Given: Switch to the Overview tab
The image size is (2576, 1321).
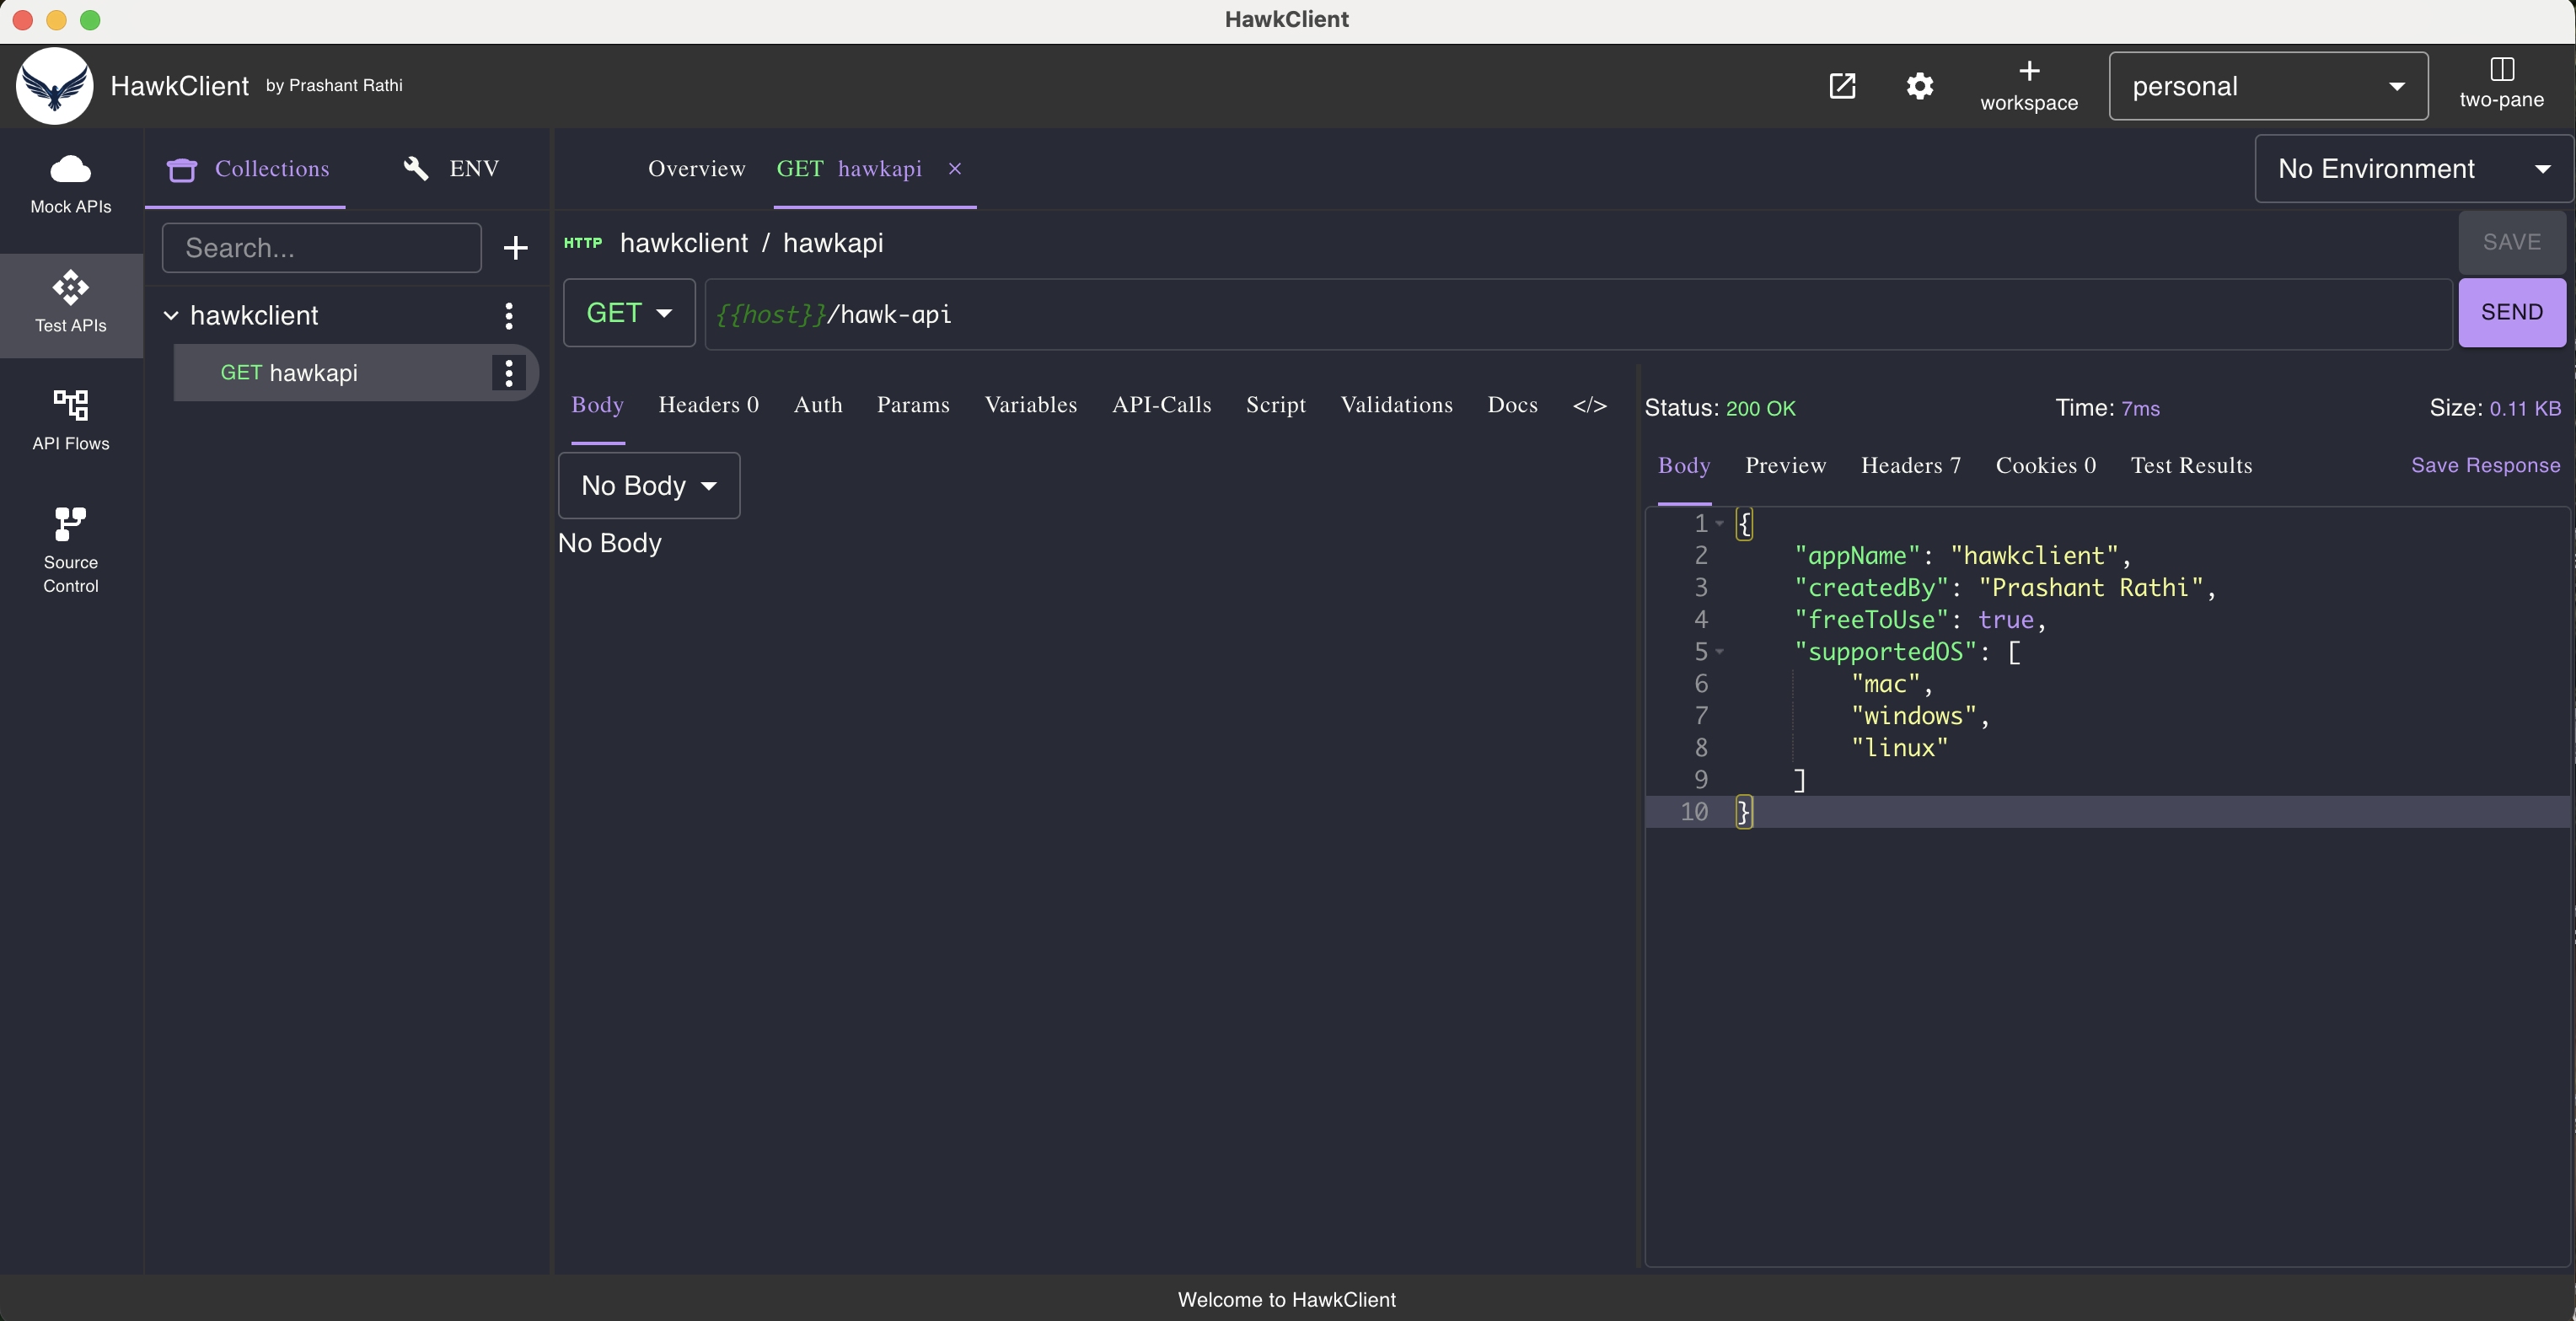Looking at the screenshot, I should pyautogui.click(x=696, y=168).
